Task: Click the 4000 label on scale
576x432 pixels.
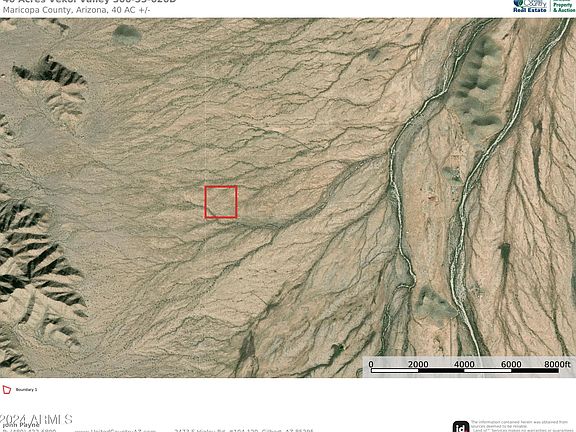Action: pos(464,364)
